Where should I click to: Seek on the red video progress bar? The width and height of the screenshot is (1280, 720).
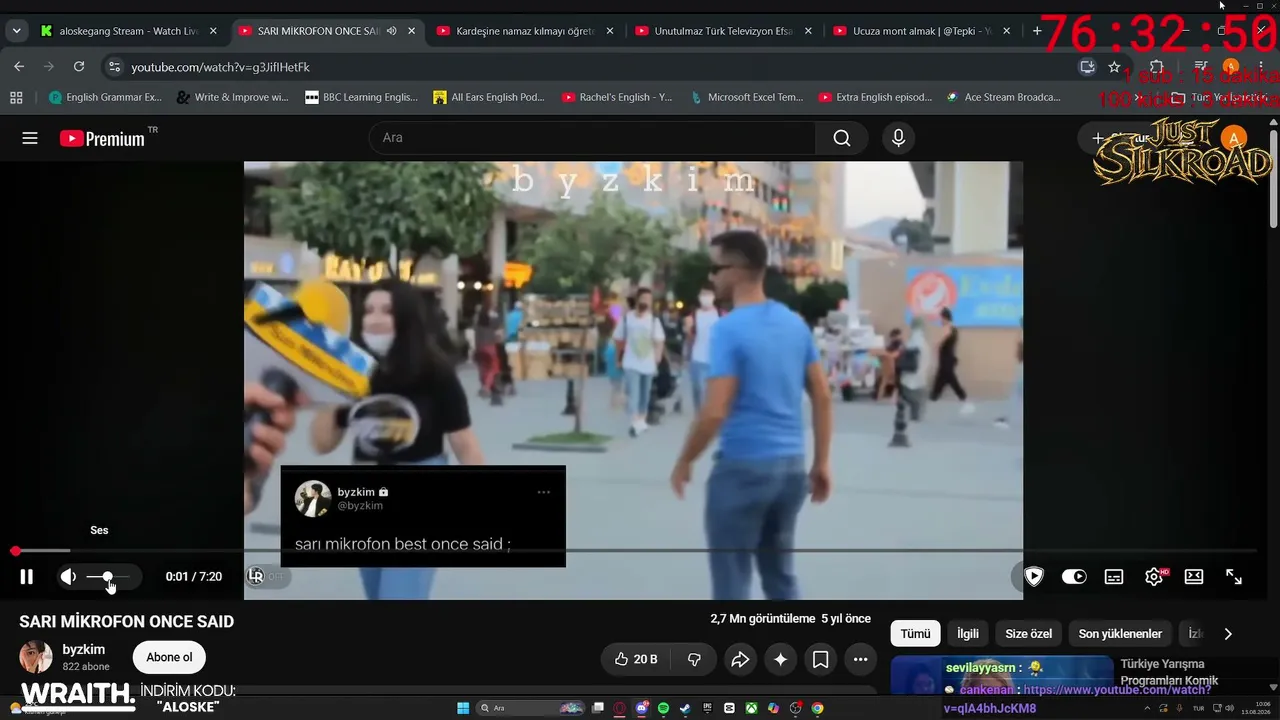636,551
